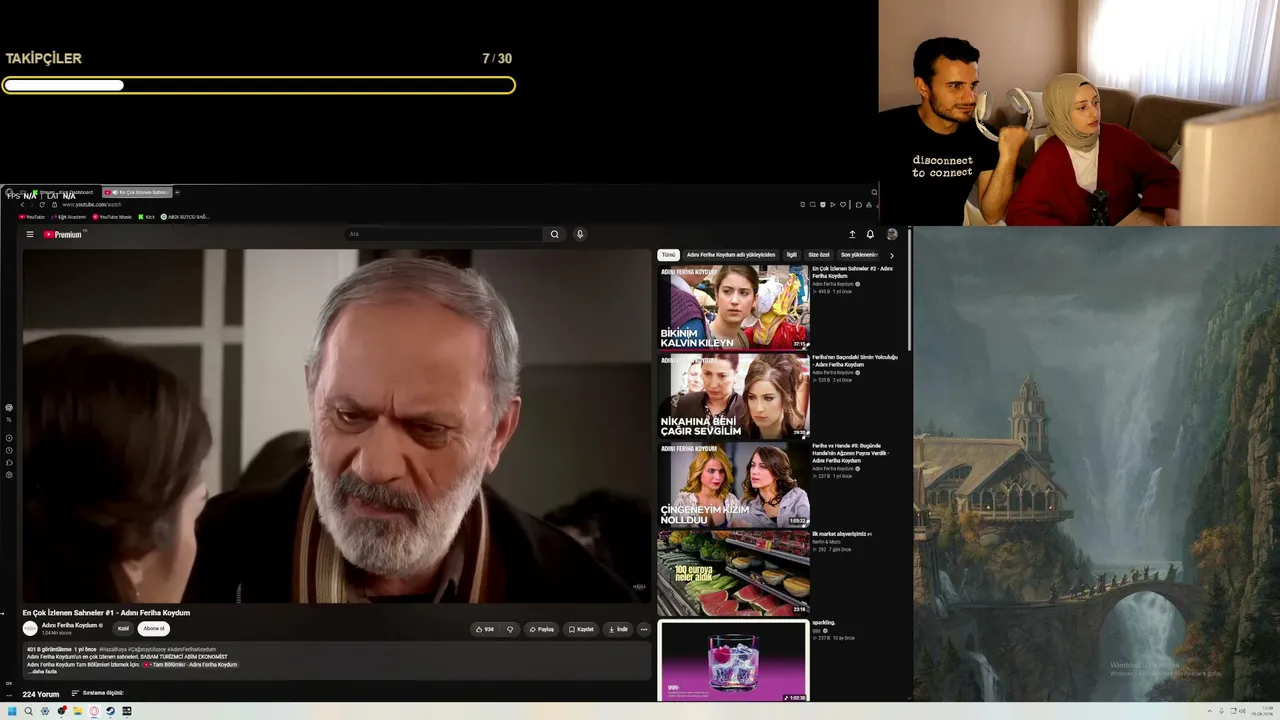This screenshot has height=720, width=1280.
Task: Open the YouTube upload/create icon
Action: [852, 234]
